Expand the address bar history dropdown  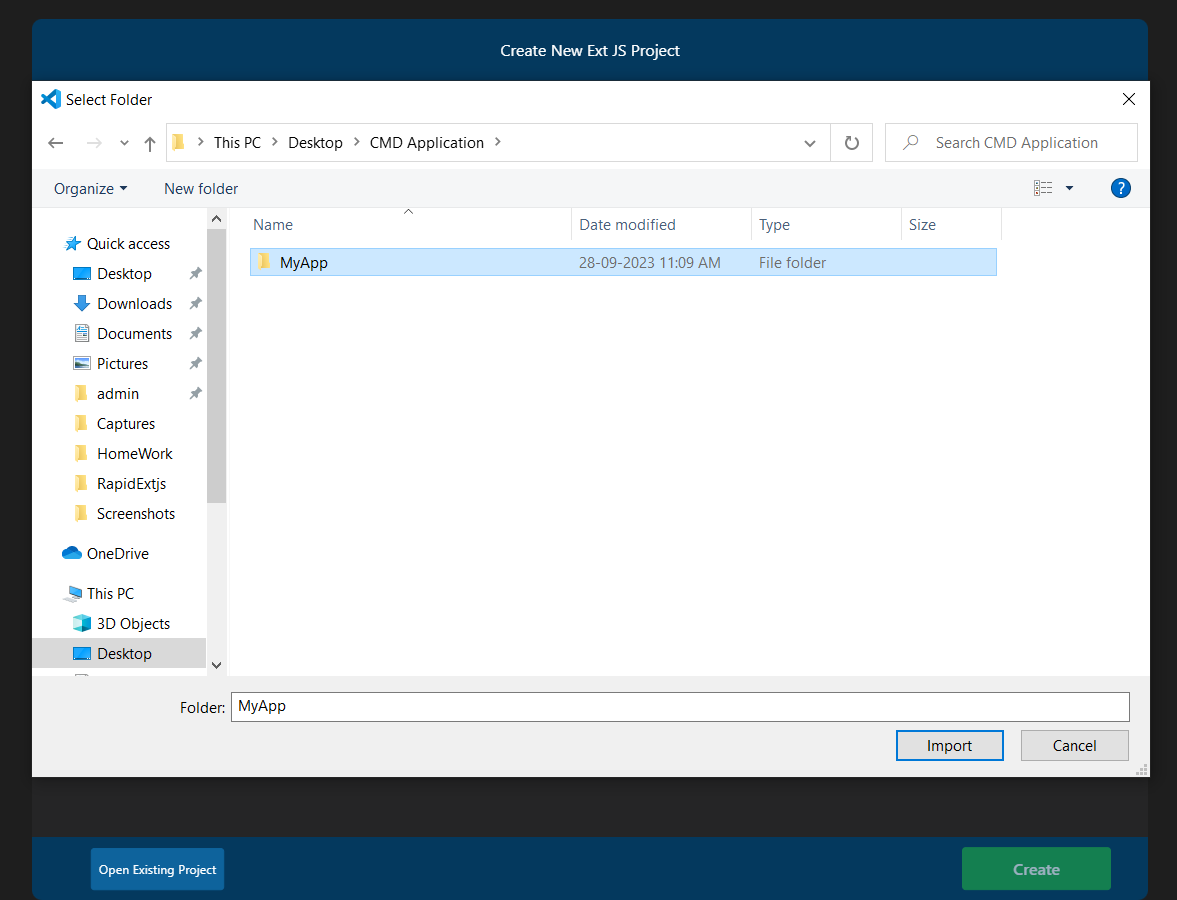[x=810, y=143]
